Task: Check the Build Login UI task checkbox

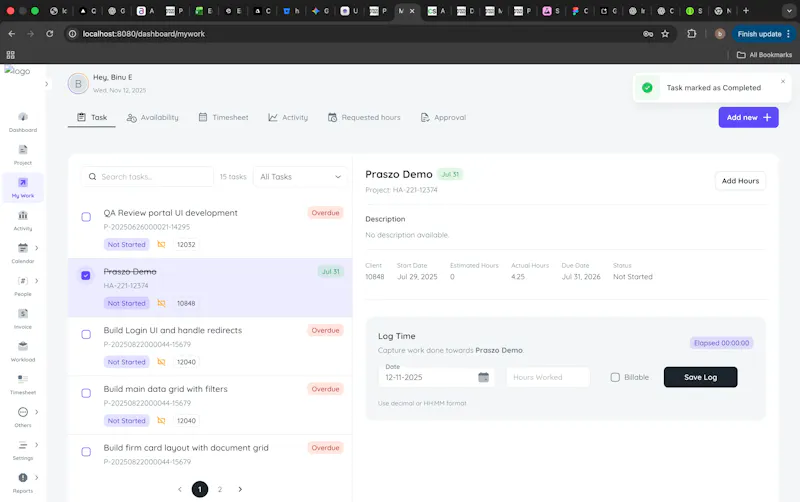Action: click(x=86, y=334)
